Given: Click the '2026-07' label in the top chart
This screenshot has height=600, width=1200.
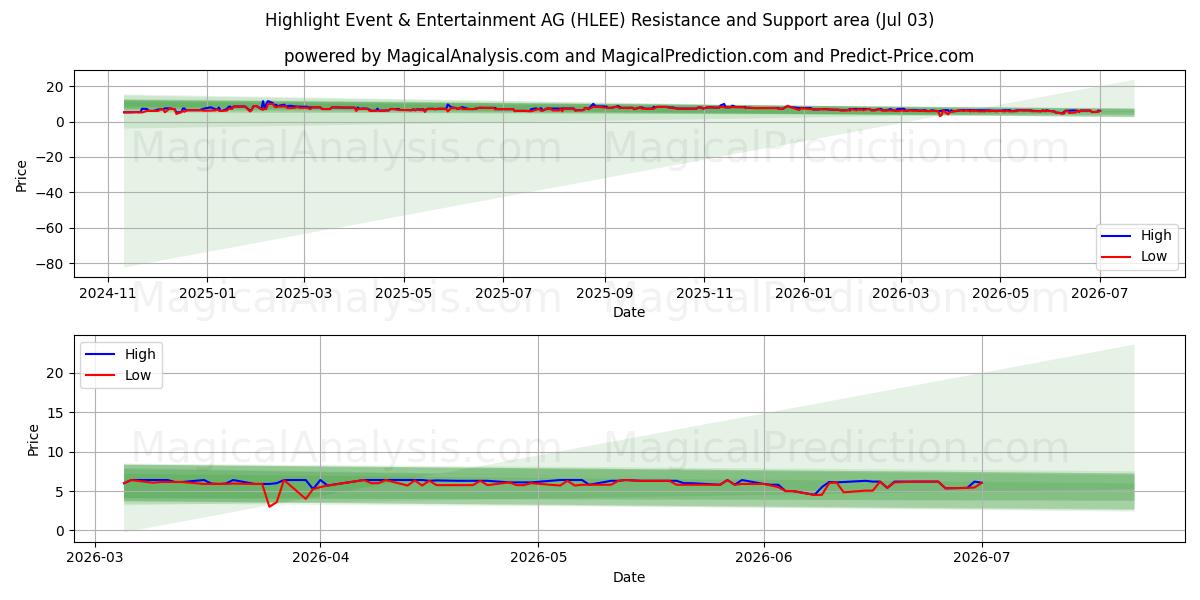Looking at the screenshot, I should (1100, 294).
